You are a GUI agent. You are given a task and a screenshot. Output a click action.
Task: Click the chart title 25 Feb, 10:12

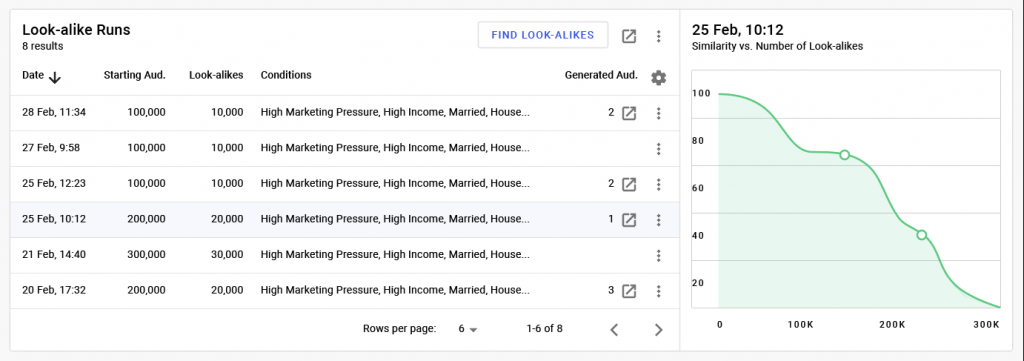tap(738, 29)
